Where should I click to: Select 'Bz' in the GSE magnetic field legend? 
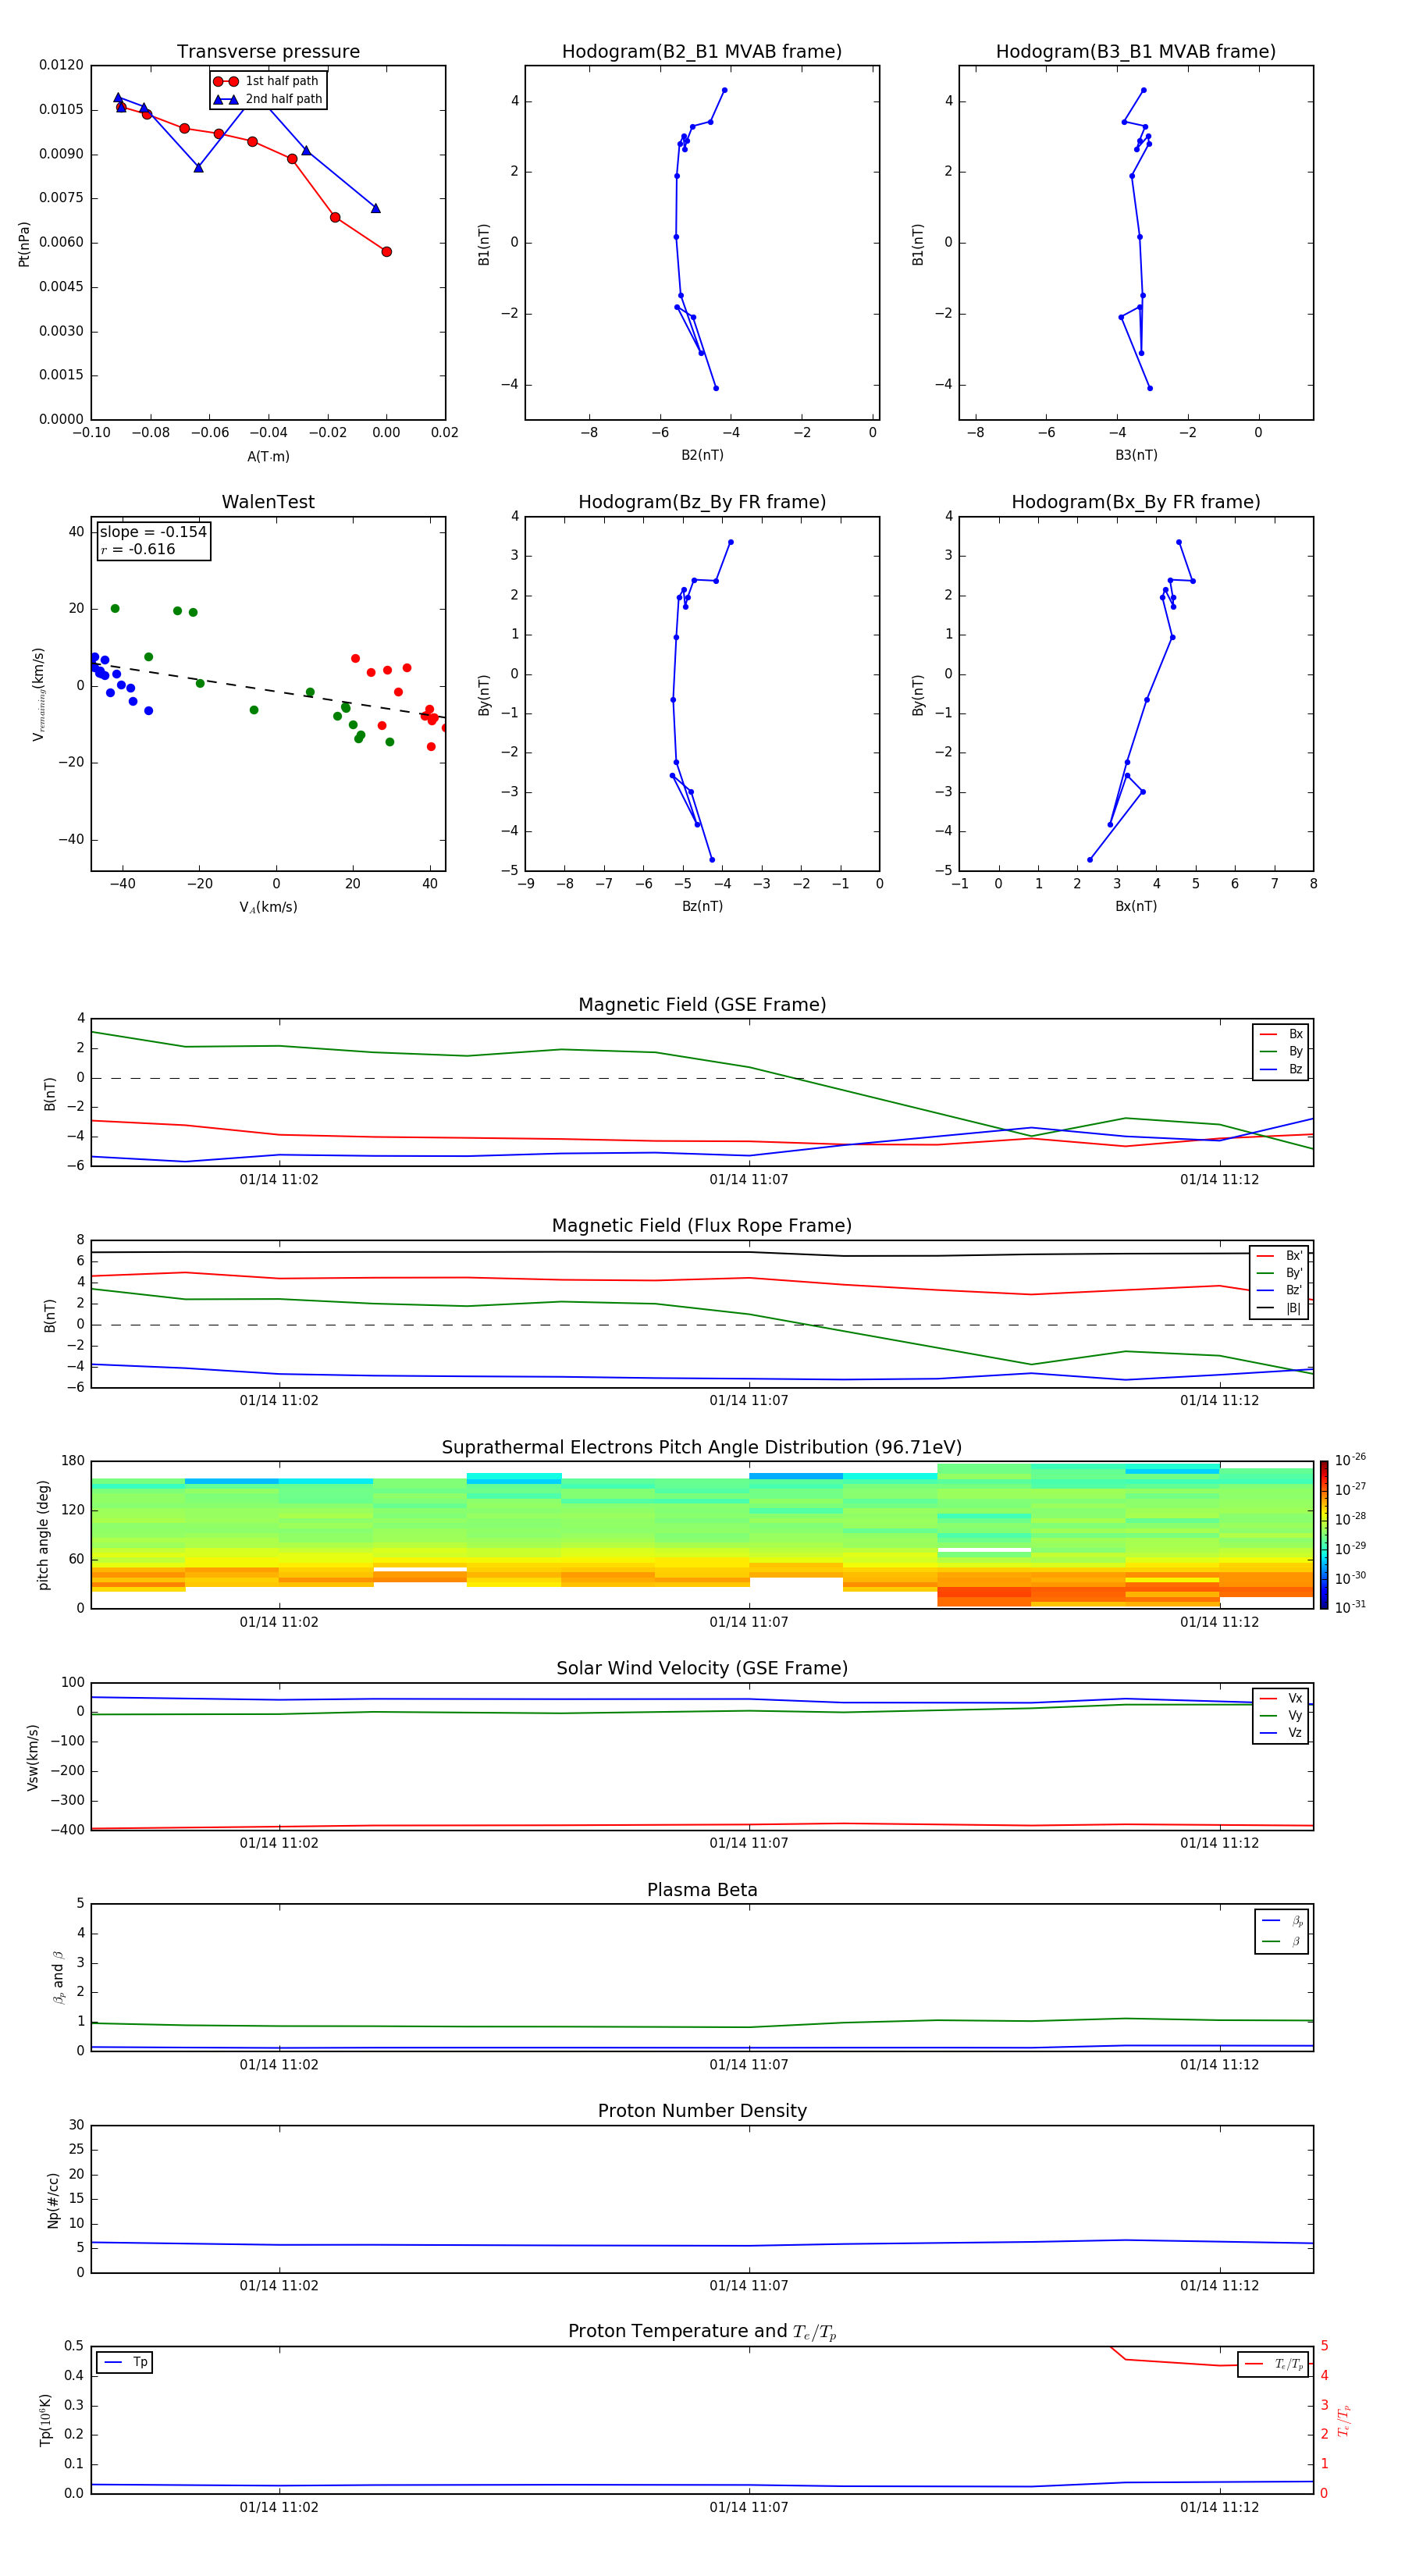[1281, 1069]
